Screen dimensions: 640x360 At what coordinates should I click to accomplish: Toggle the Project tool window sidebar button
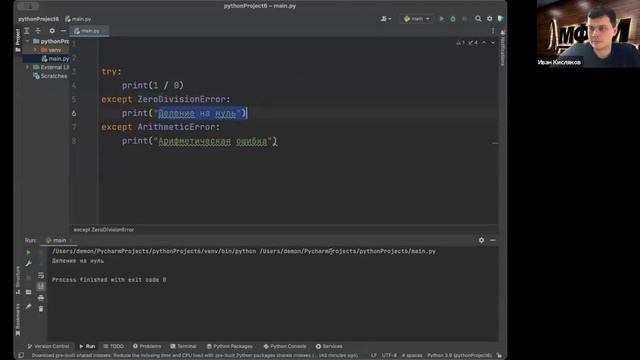pyautogui.click(x=18, y=40)
